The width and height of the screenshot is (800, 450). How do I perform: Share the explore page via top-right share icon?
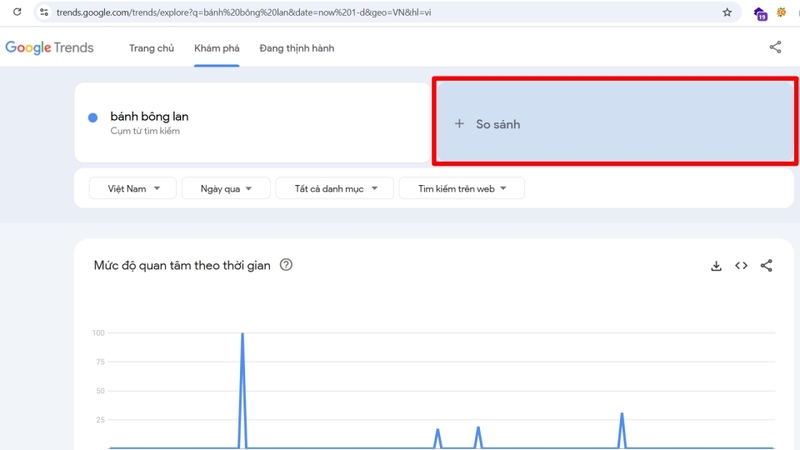click(x=775, y=47)
